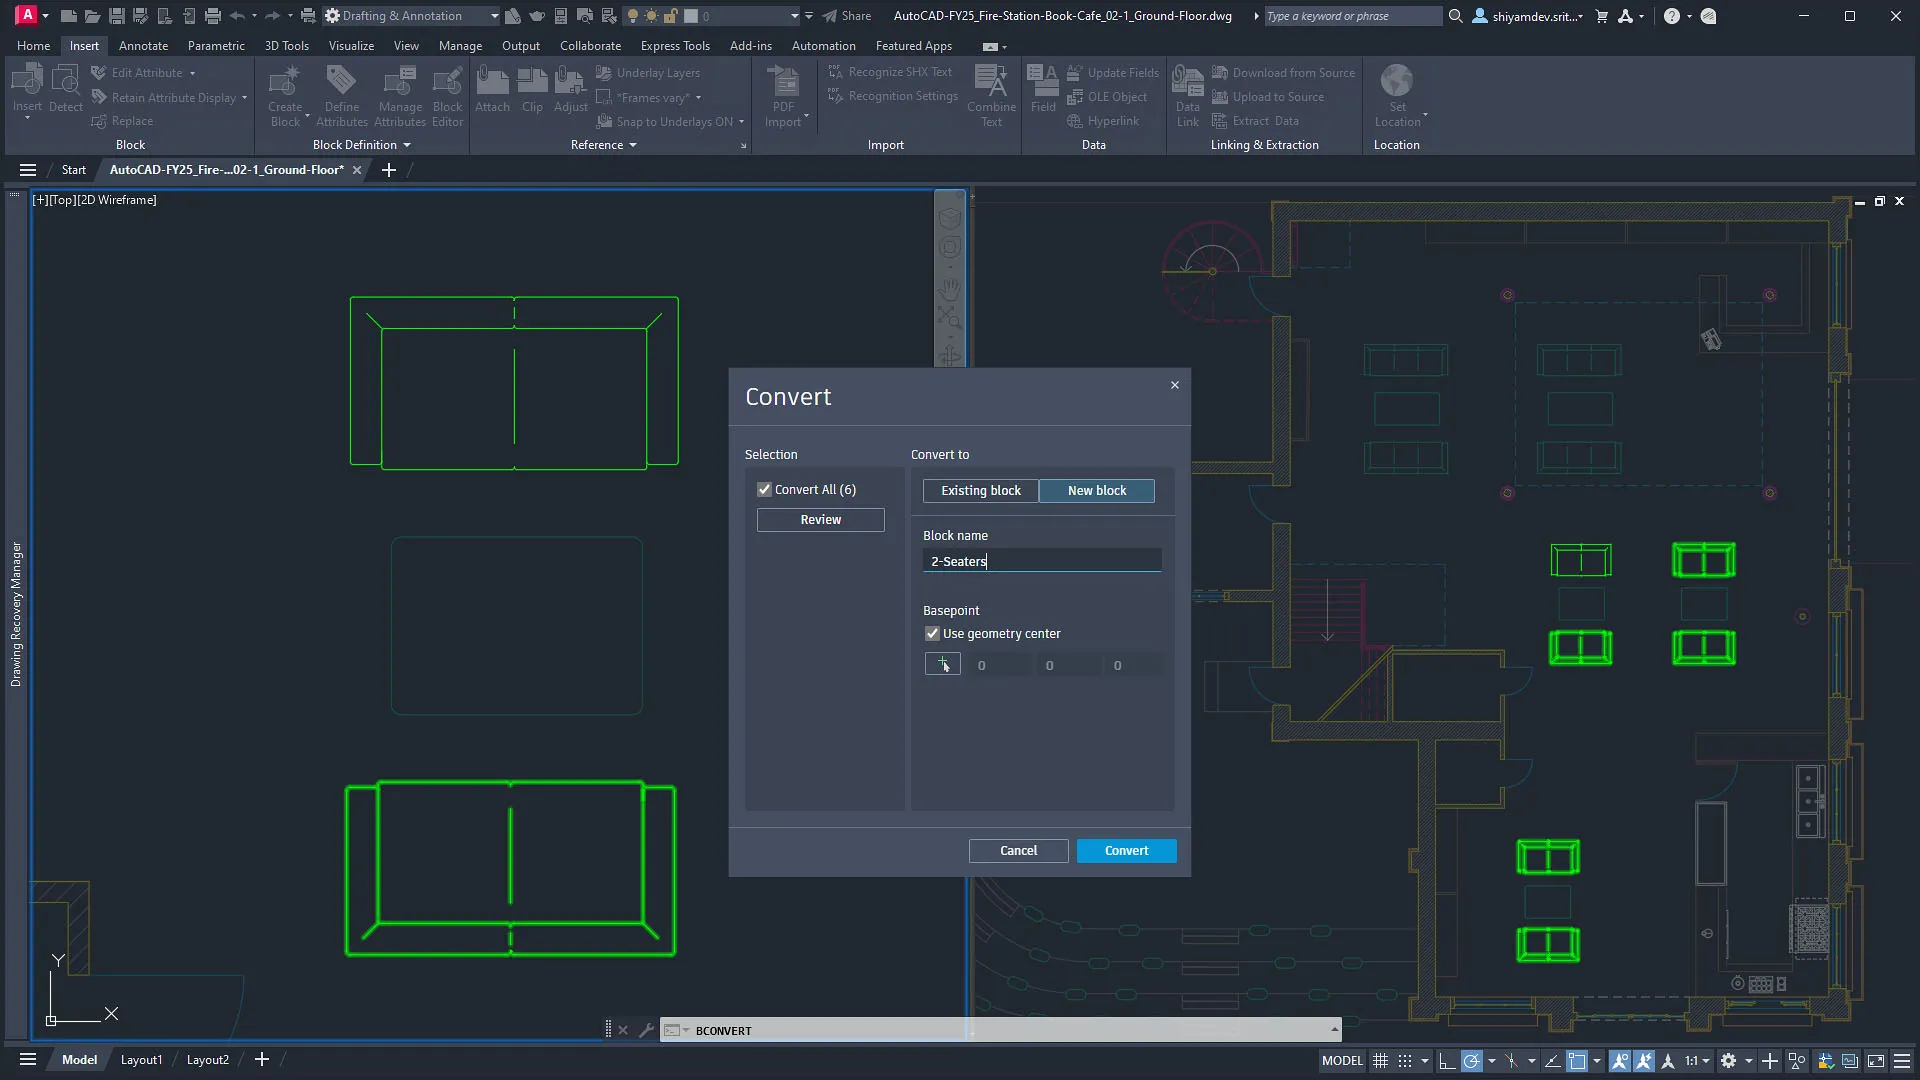Uncheck Convert All (6)
The height and width of the screenshot is (1080, 1920).
[764, 489]
